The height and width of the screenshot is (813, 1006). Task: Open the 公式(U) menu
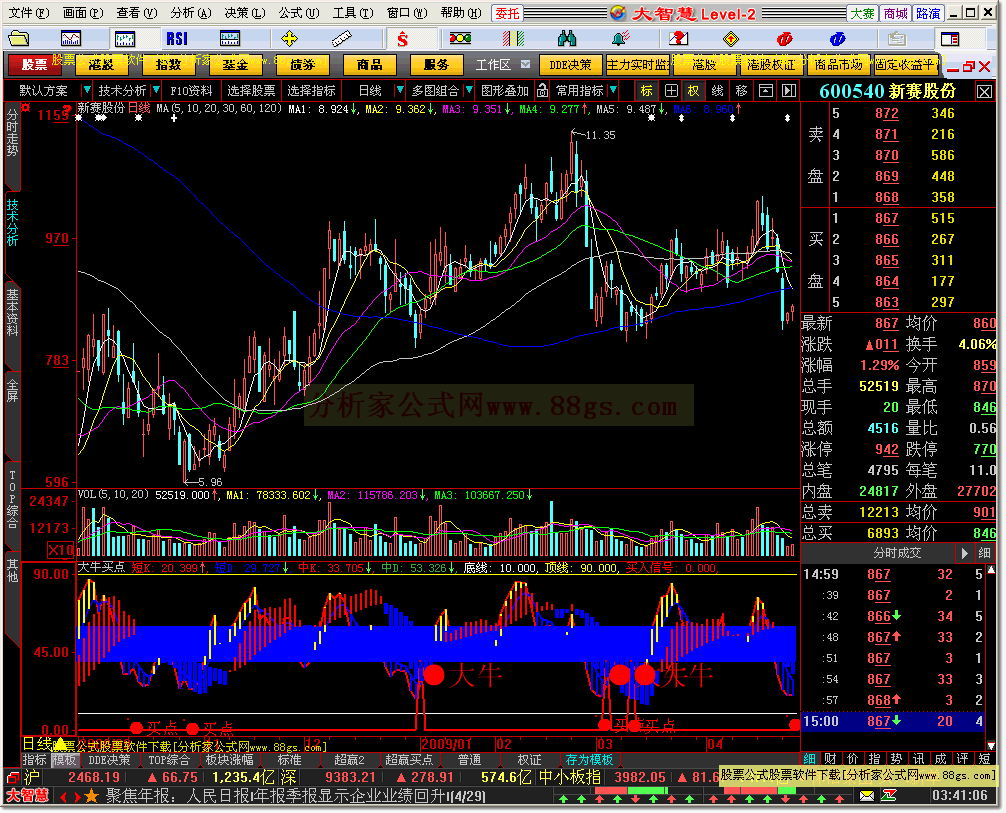299,13
